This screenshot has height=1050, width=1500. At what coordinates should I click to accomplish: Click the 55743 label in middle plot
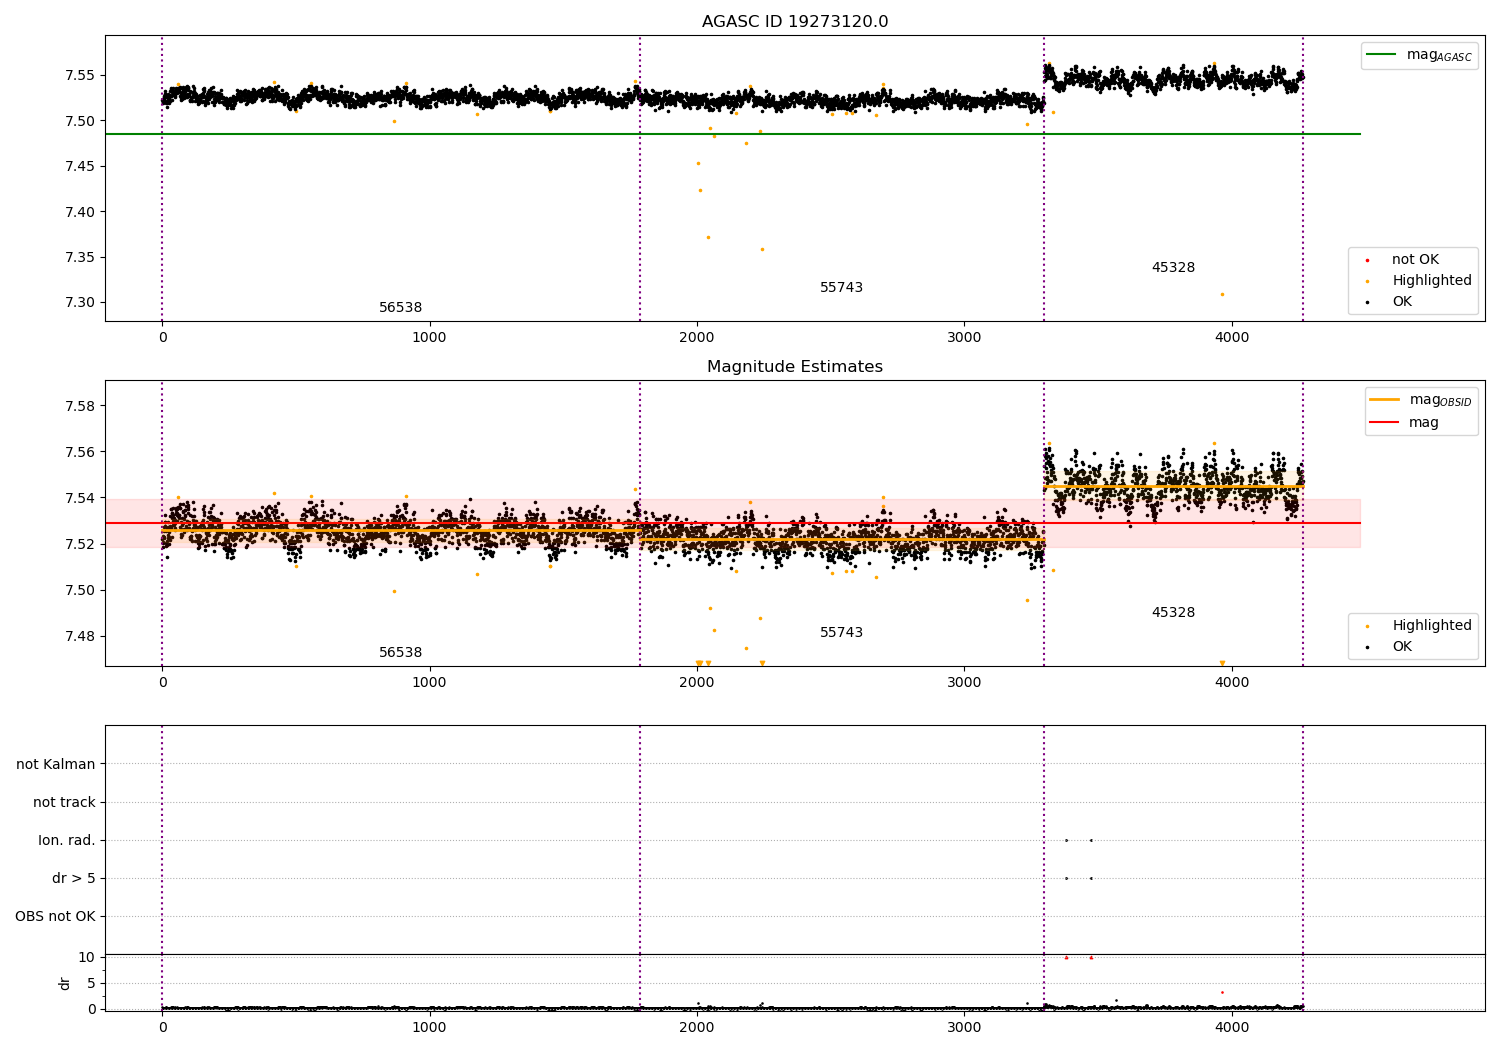point(841,633)
